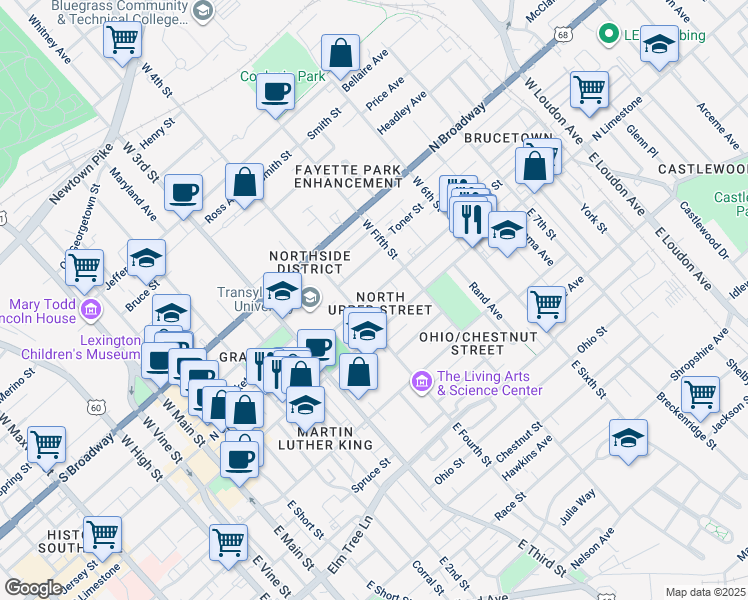
Task: Select the US 60 highway shield
Action: (x=96, y=408)
